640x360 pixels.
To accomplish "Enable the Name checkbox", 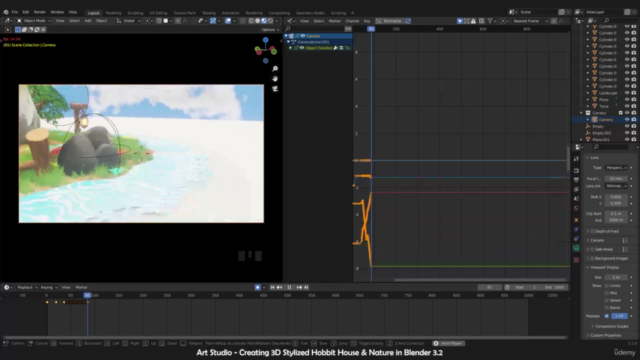I will (x=607, y=308).
